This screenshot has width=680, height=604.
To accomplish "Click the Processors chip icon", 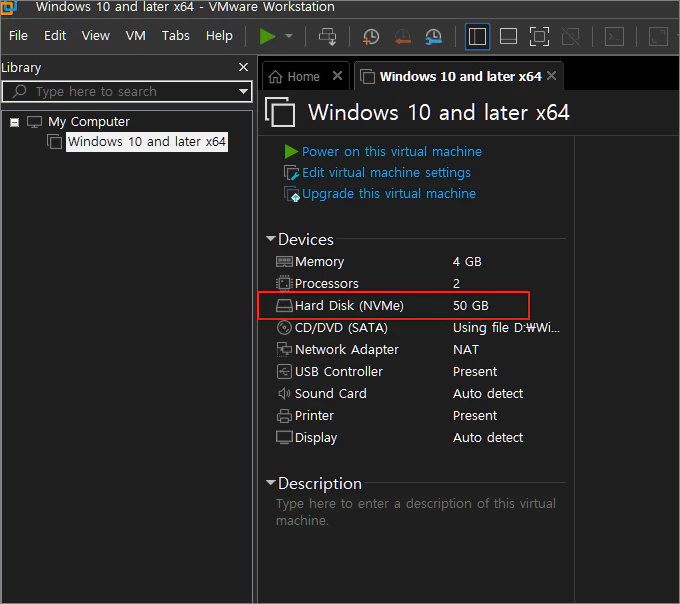I will pyautogui.click(x=284, y=284).
